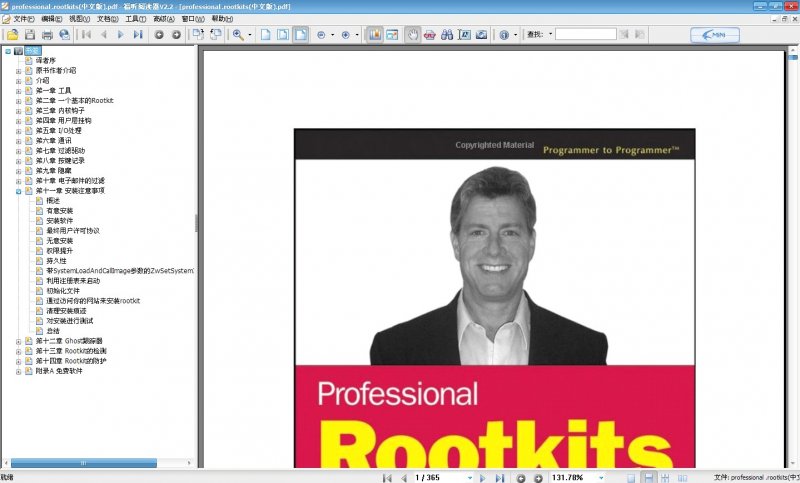
Task: Open the info icon dropdown arrow
Action: pos(515,35)
